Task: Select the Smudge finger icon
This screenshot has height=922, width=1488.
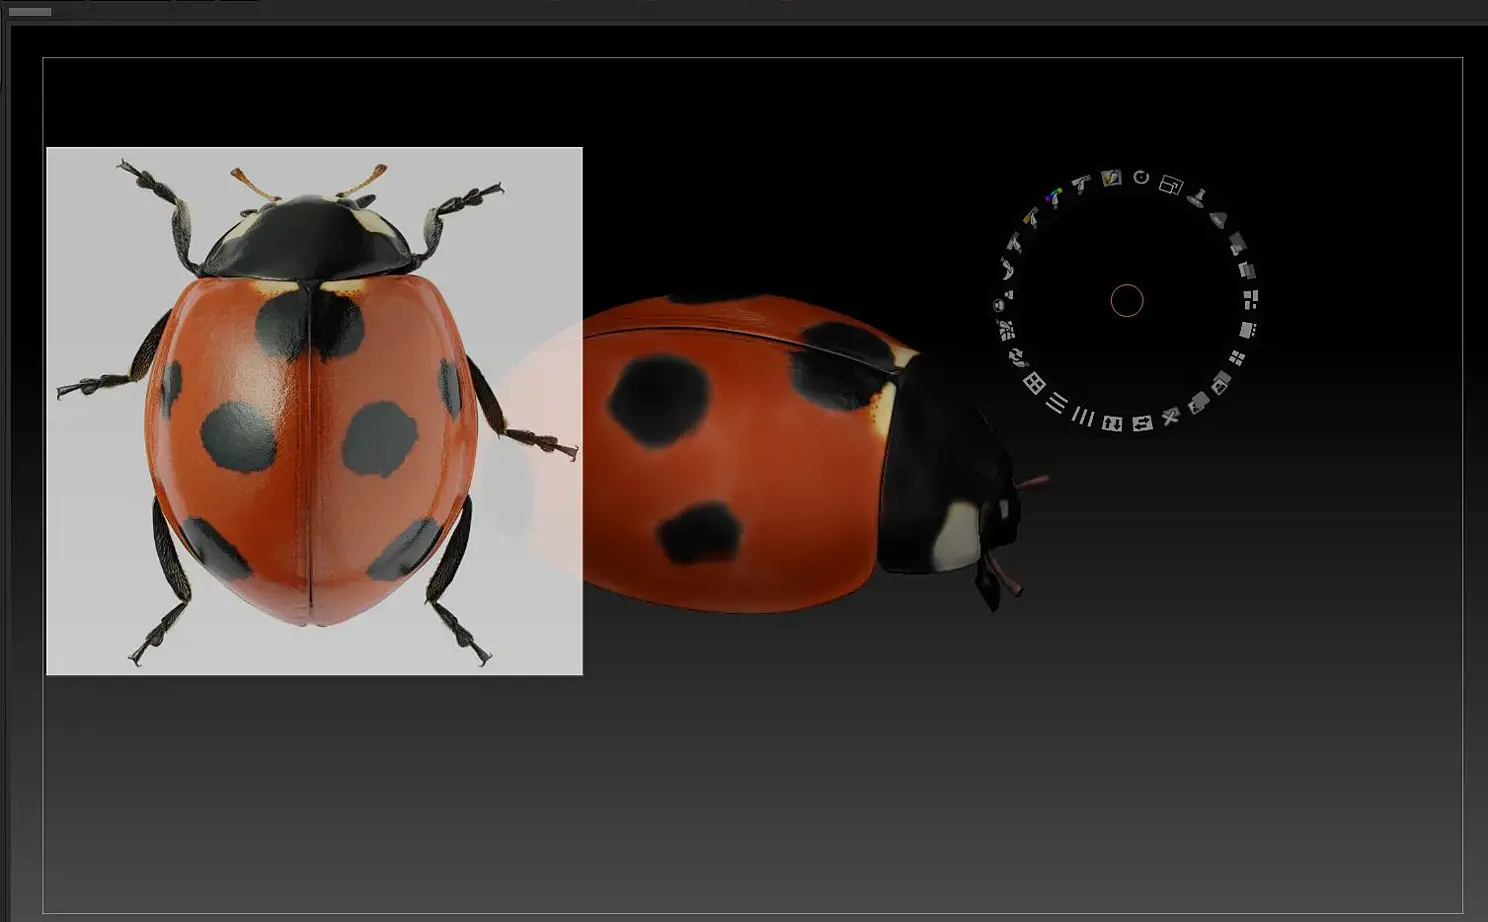Action: (1007, 269)
